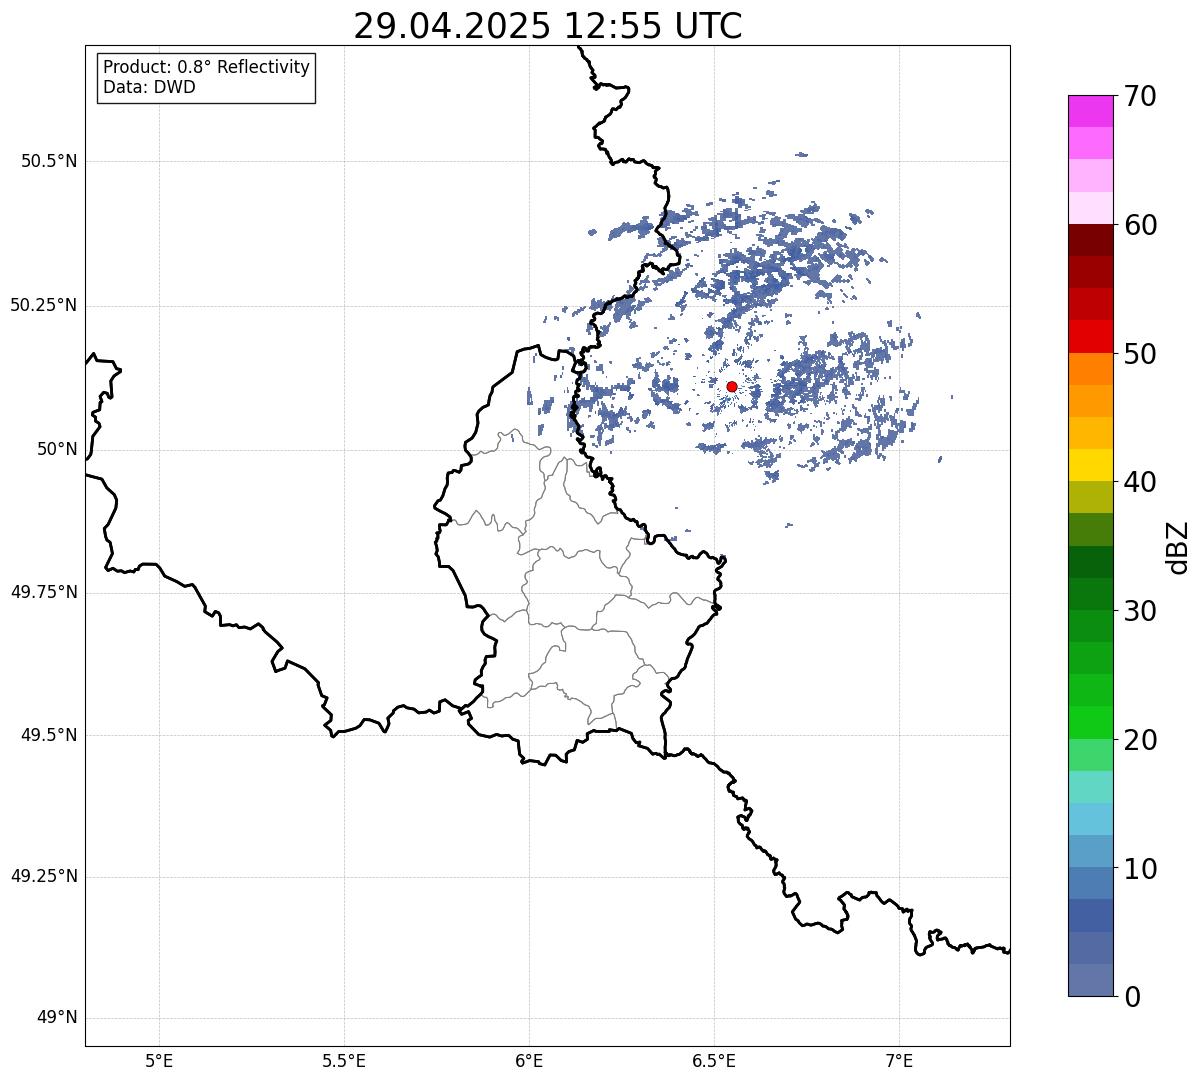This screenshot has width=1202, height=1081.
Task: Click the 30 colorbar tick label
Action: 1140,611
